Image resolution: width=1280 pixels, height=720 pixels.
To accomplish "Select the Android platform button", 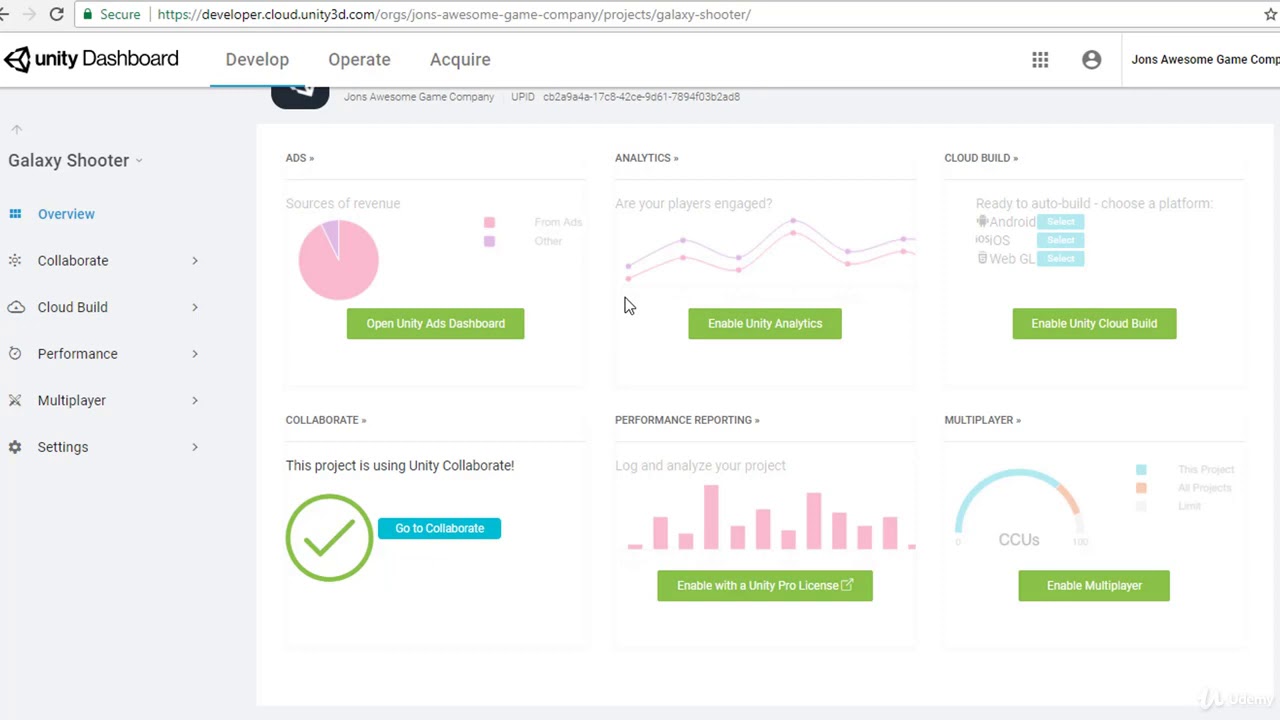I will click(x=1061, y=222).
